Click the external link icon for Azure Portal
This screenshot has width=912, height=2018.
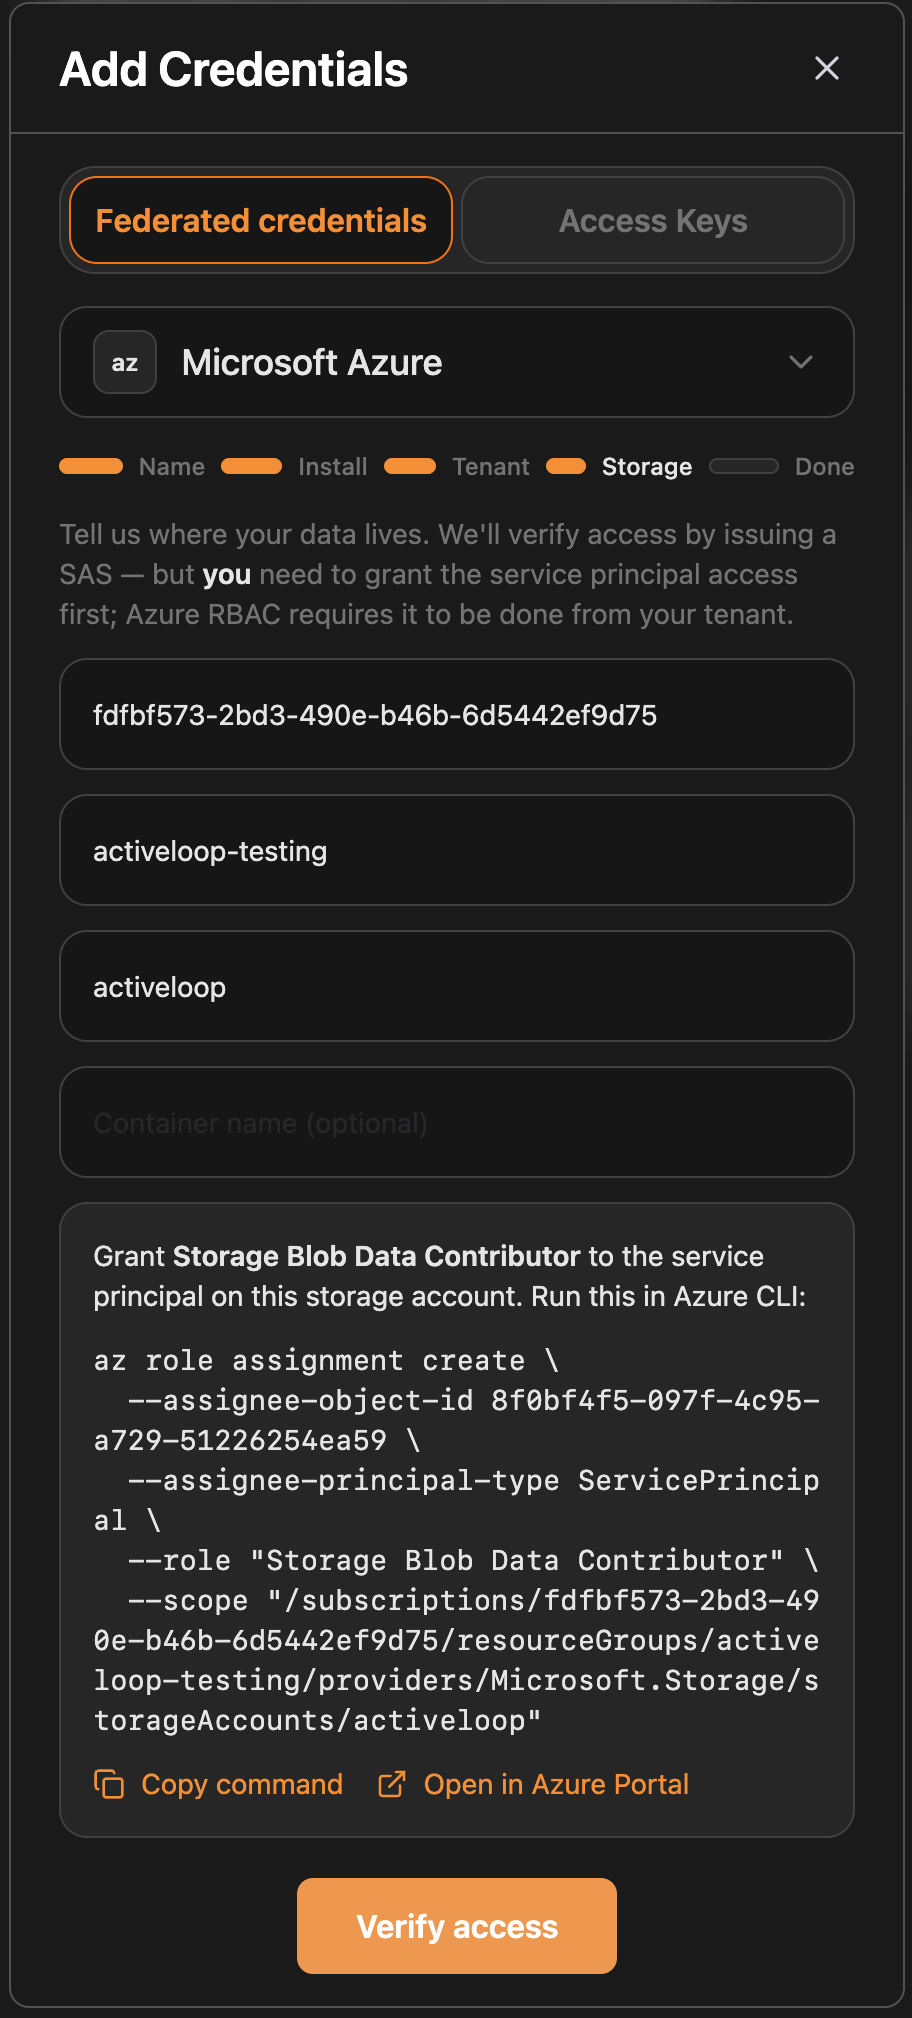click(392, 1784)
